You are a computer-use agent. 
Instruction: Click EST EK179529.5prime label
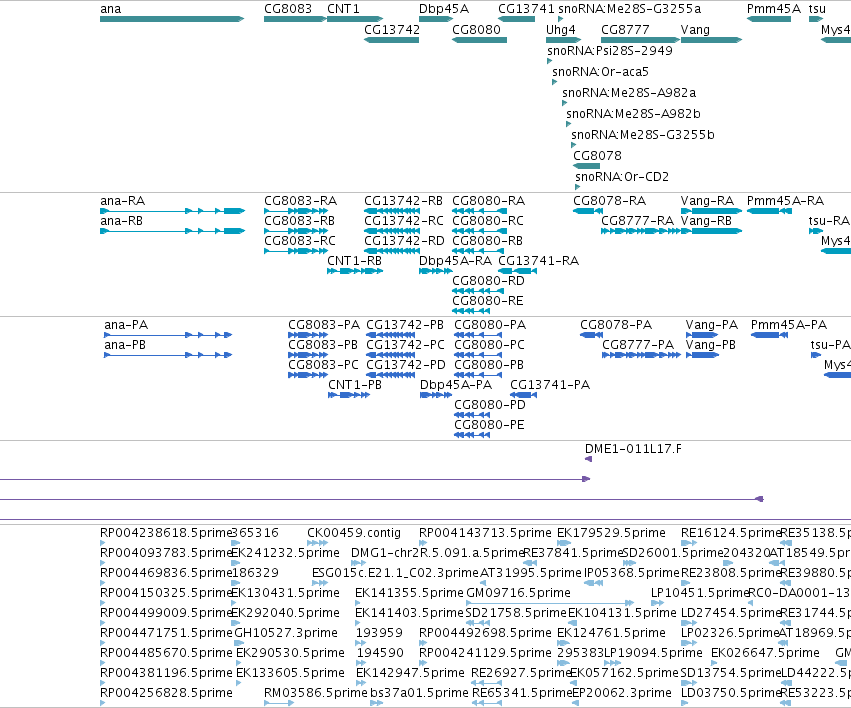611,533
